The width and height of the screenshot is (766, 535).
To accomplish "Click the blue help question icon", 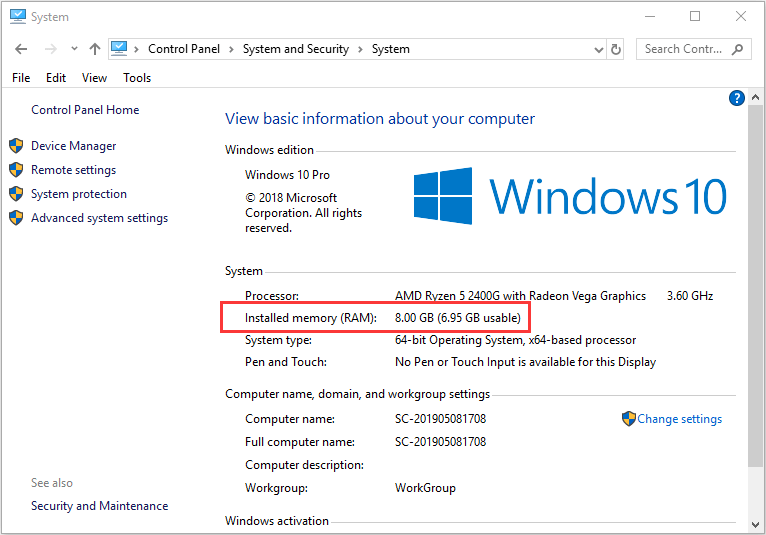I will click(736, 98).
